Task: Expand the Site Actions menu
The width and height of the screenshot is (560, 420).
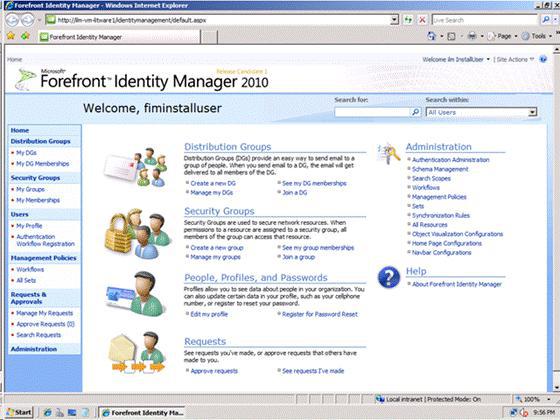Action: [515, 59]
